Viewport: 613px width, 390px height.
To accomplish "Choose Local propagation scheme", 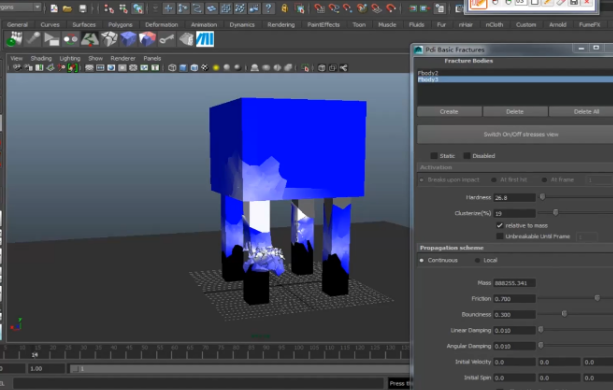I will coord(477,260).
